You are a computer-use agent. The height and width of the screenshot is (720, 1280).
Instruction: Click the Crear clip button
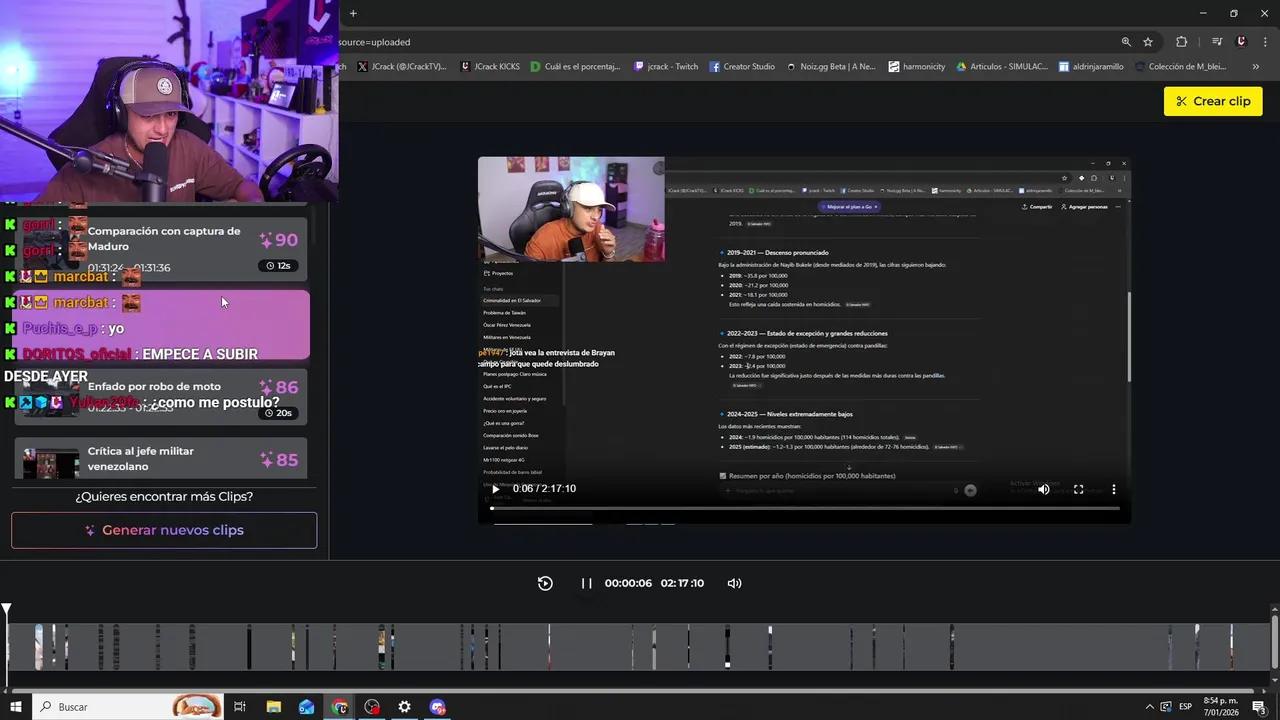click(1213, 101)
